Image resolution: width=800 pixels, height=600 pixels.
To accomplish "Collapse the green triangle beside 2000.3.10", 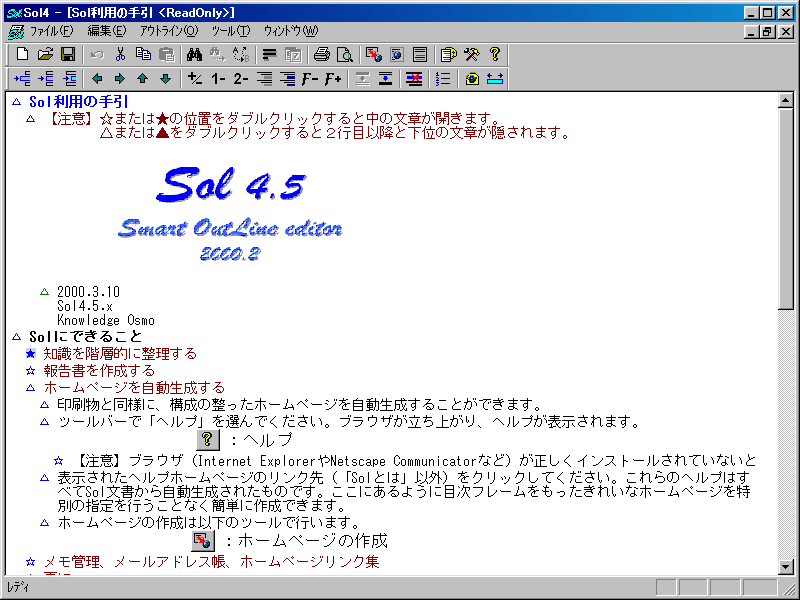I will click(44, 292).
